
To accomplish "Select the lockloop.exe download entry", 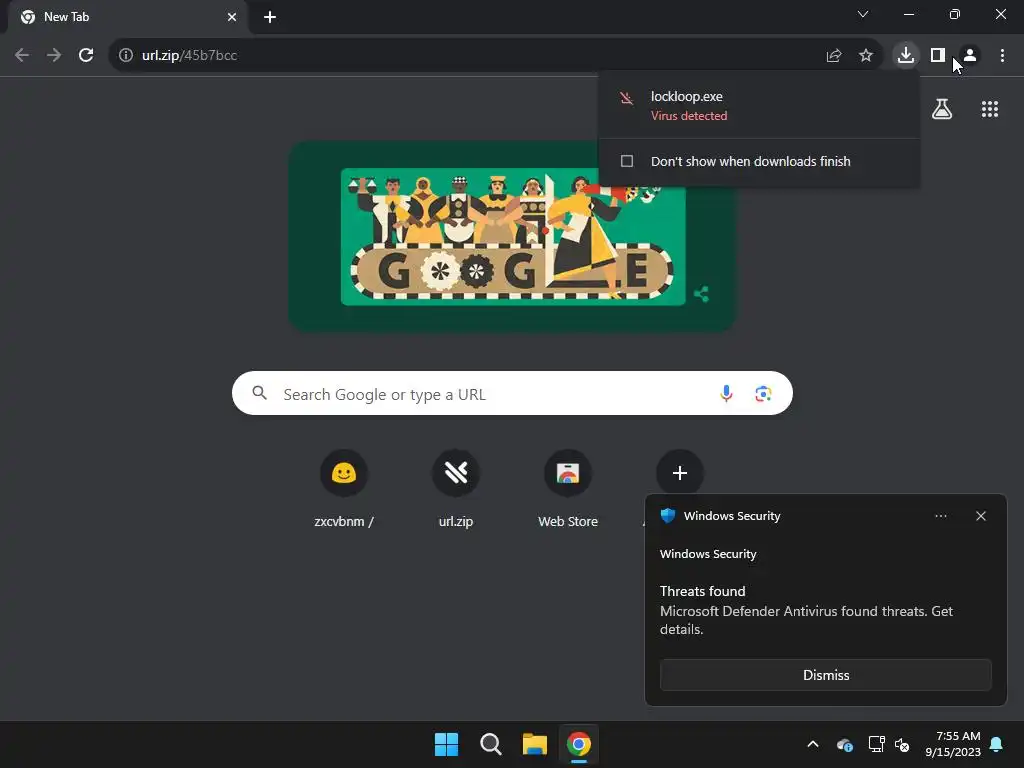I will 759,105.
